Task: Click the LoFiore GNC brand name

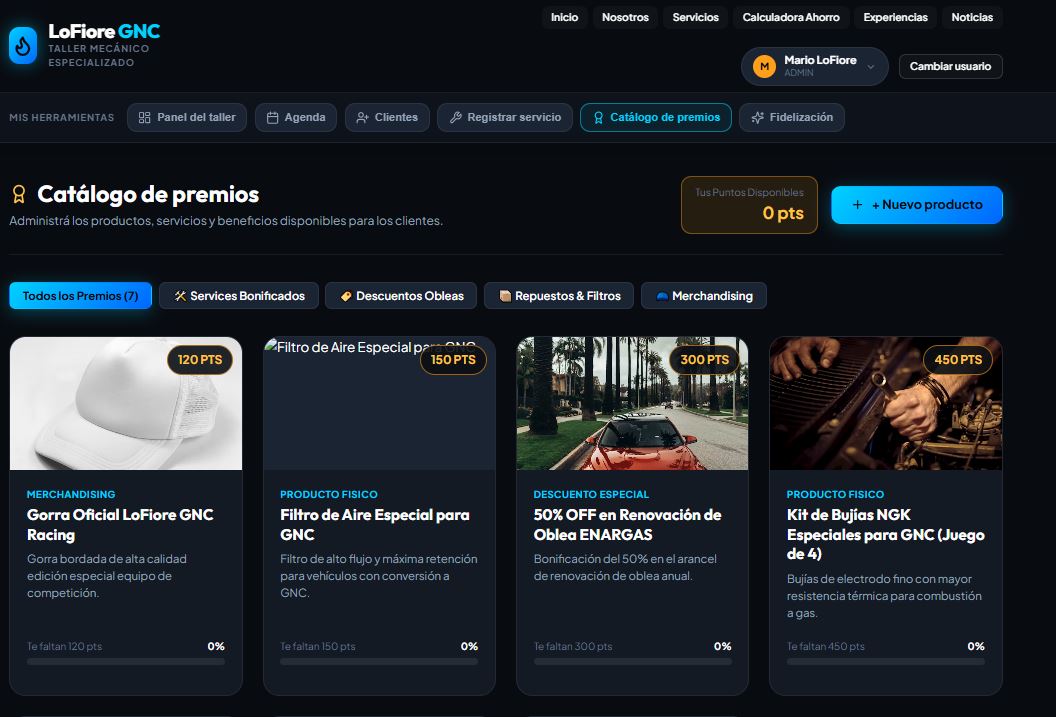Action: pos(104,32)
